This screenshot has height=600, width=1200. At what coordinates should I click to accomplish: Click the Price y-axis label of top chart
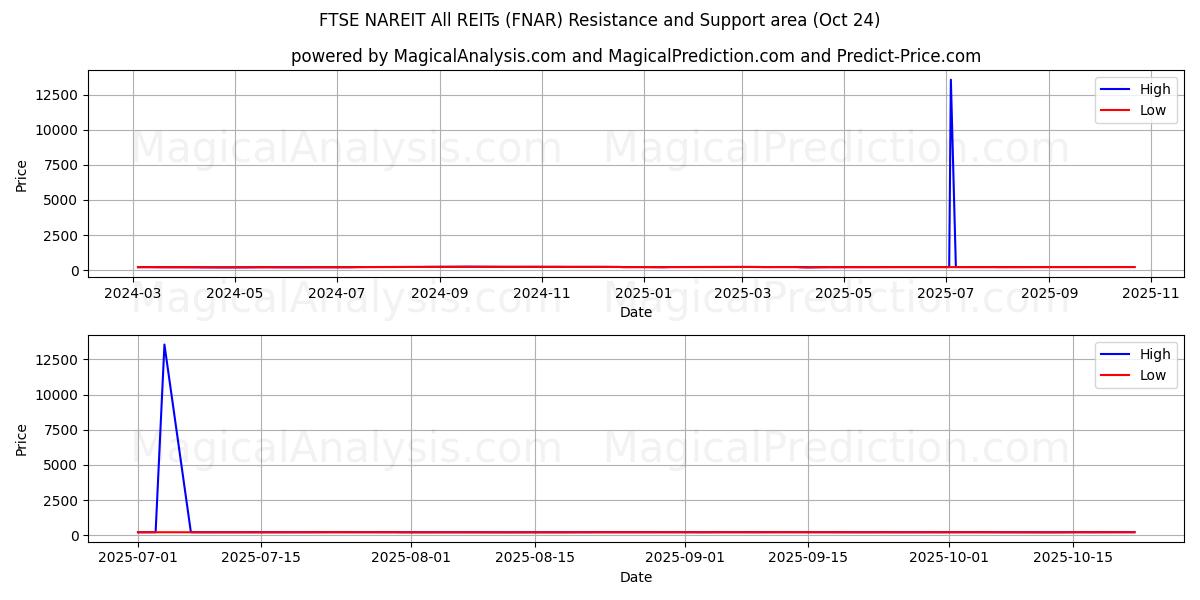22,176
